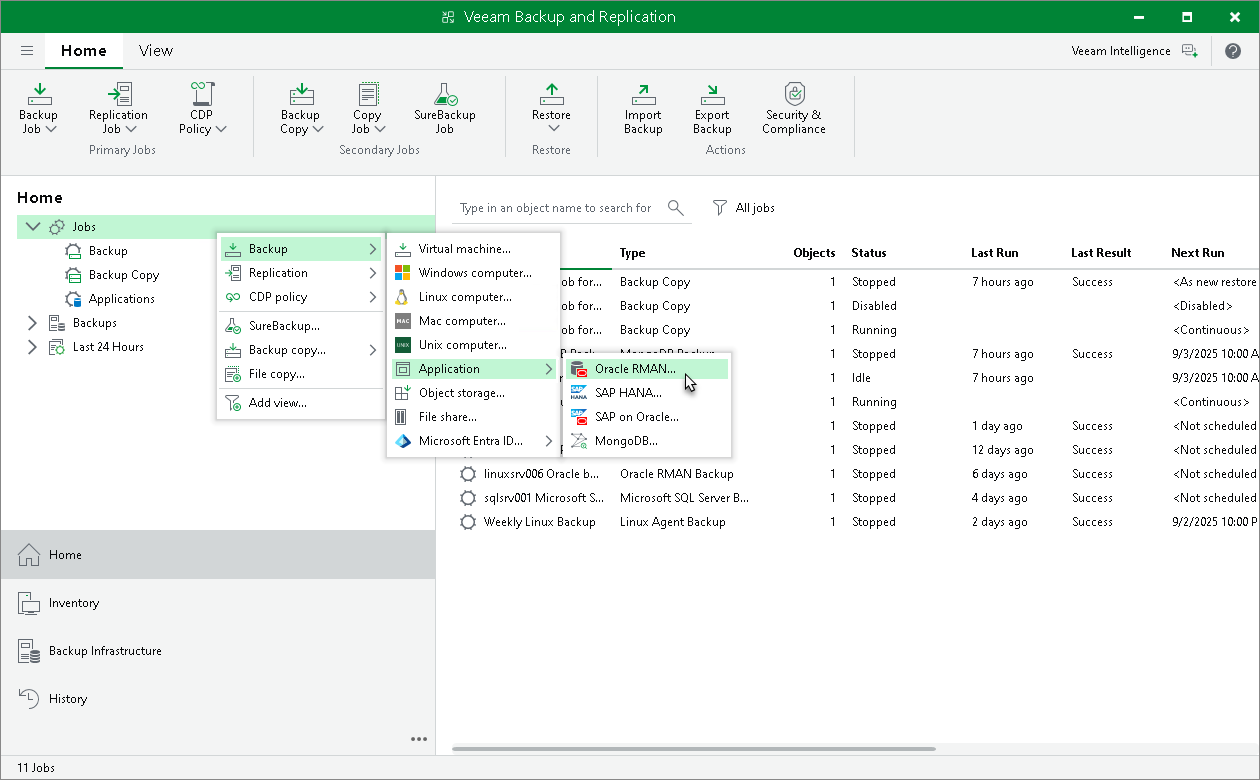The image size is (1260, 780).
Task: Click the Backups node icon in tree
Action: click(x=57, y=323)
